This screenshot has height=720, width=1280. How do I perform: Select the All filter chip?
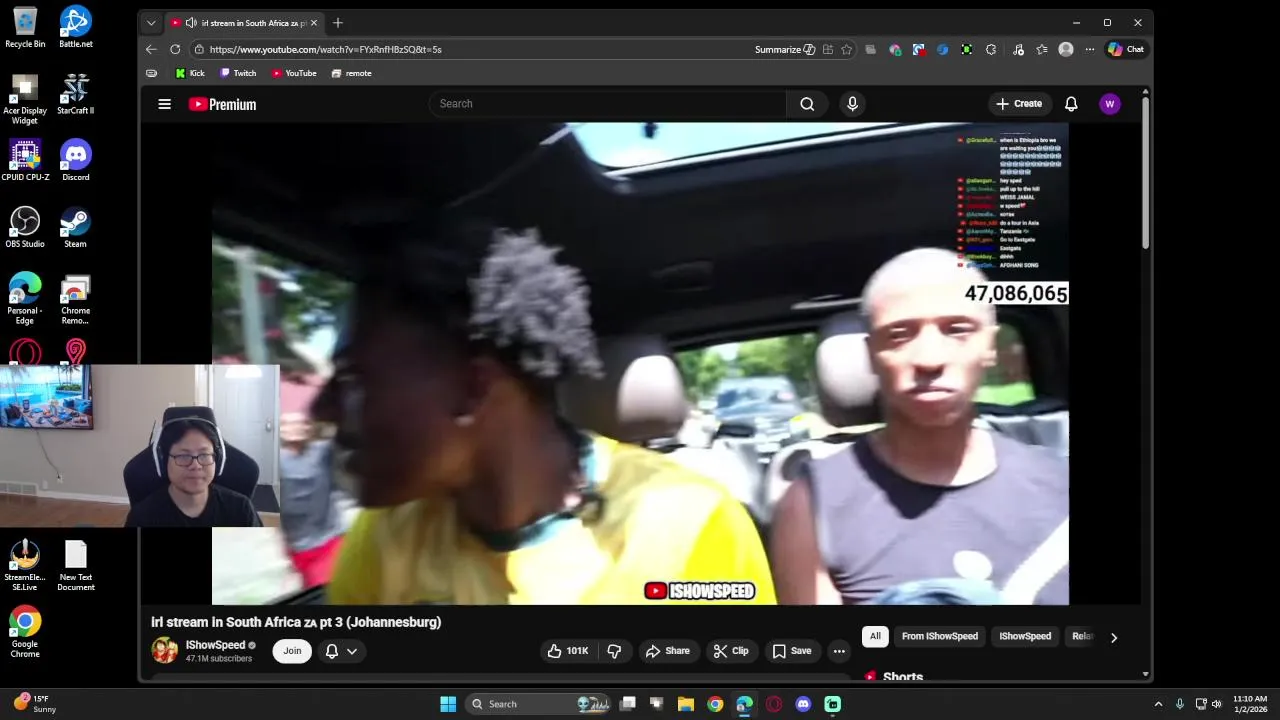875,636
